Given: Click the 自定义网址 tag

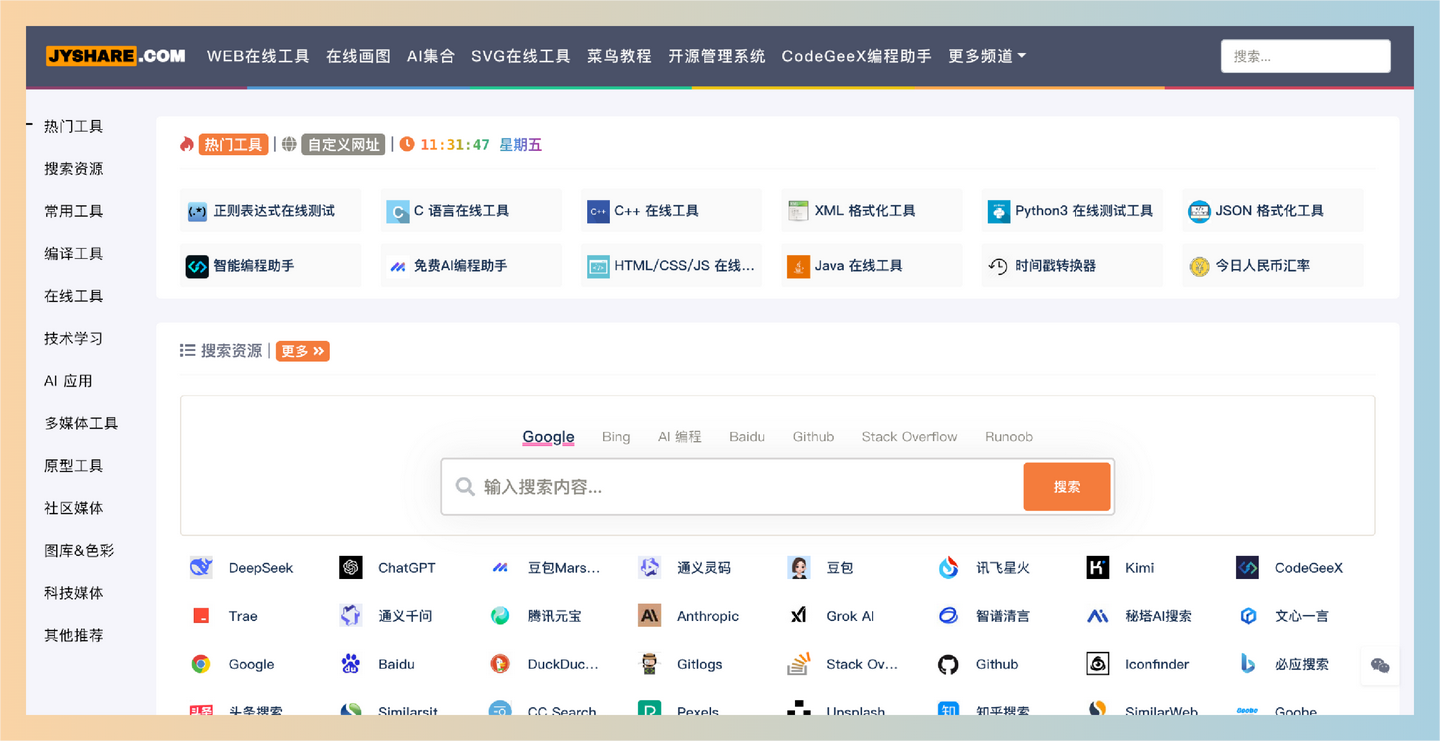Looking at the screenshot, I should pyautogui.click(x=343, y=145).
